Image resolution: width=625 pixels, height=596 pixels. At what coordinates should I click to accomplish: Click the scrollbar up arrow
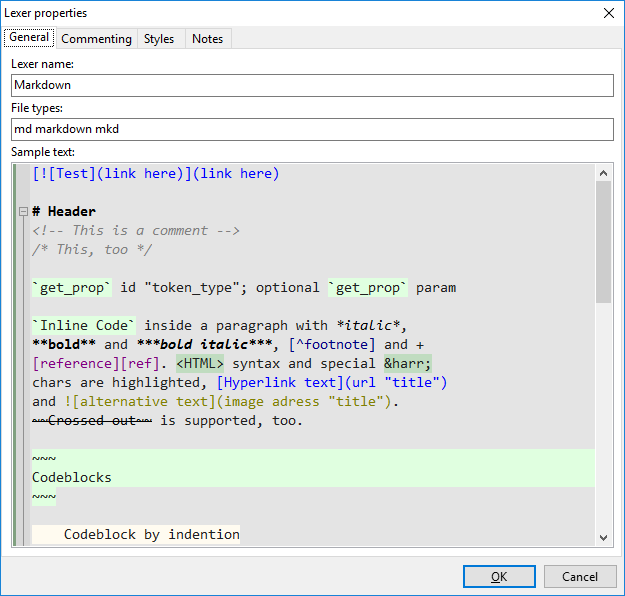click(603, 173)
